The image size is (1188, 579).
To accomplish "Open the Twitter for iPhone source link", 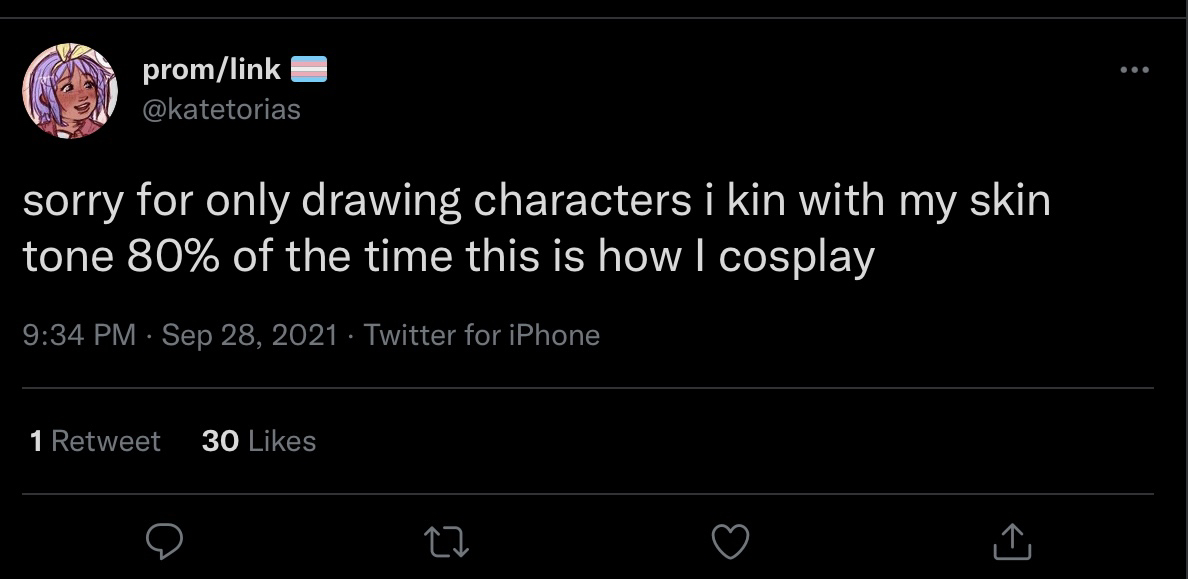I will [482, 335].
